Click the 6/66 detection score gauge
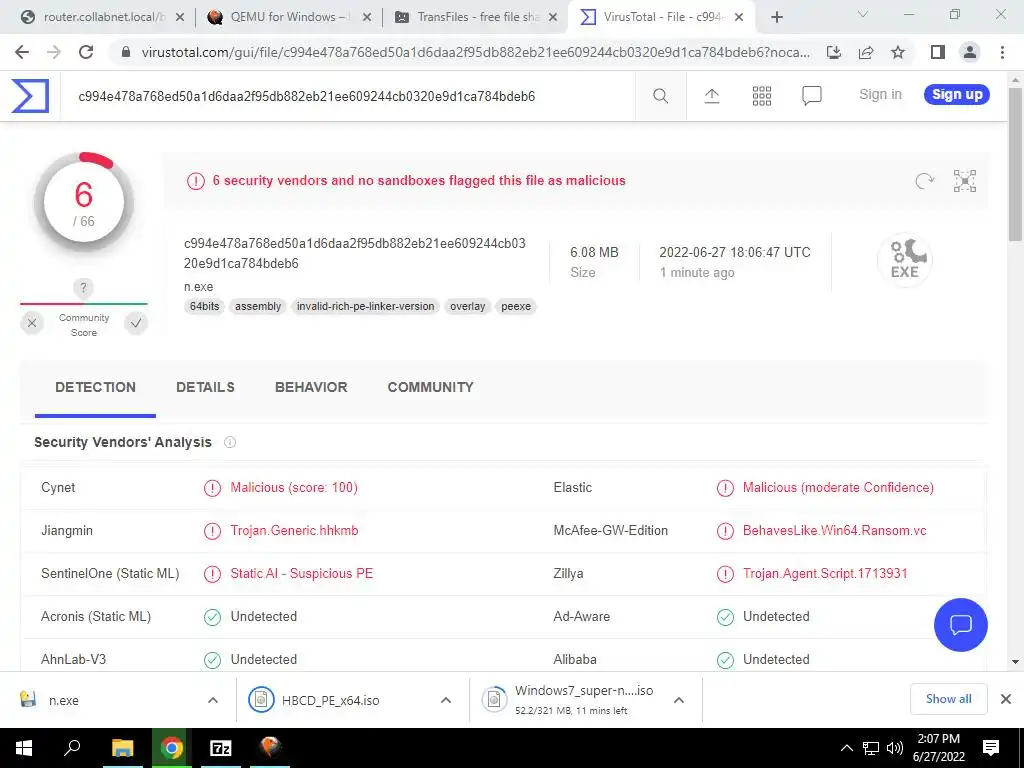 tap(84, 202)
